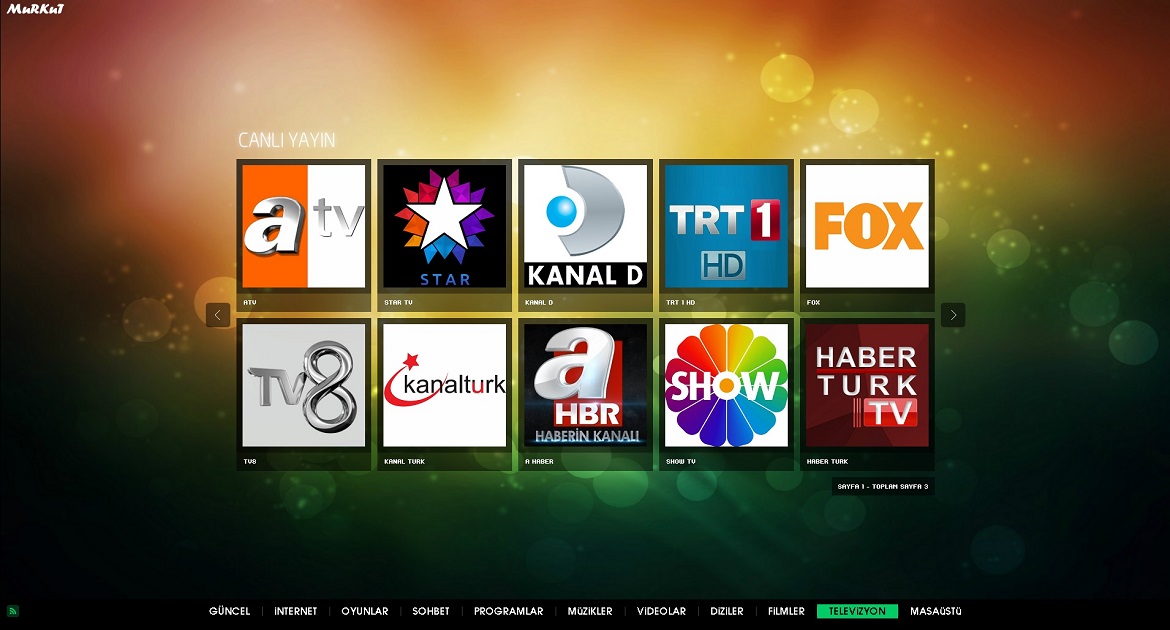
Task: Click the "ATV" caption text
Action: click(250, 302)
